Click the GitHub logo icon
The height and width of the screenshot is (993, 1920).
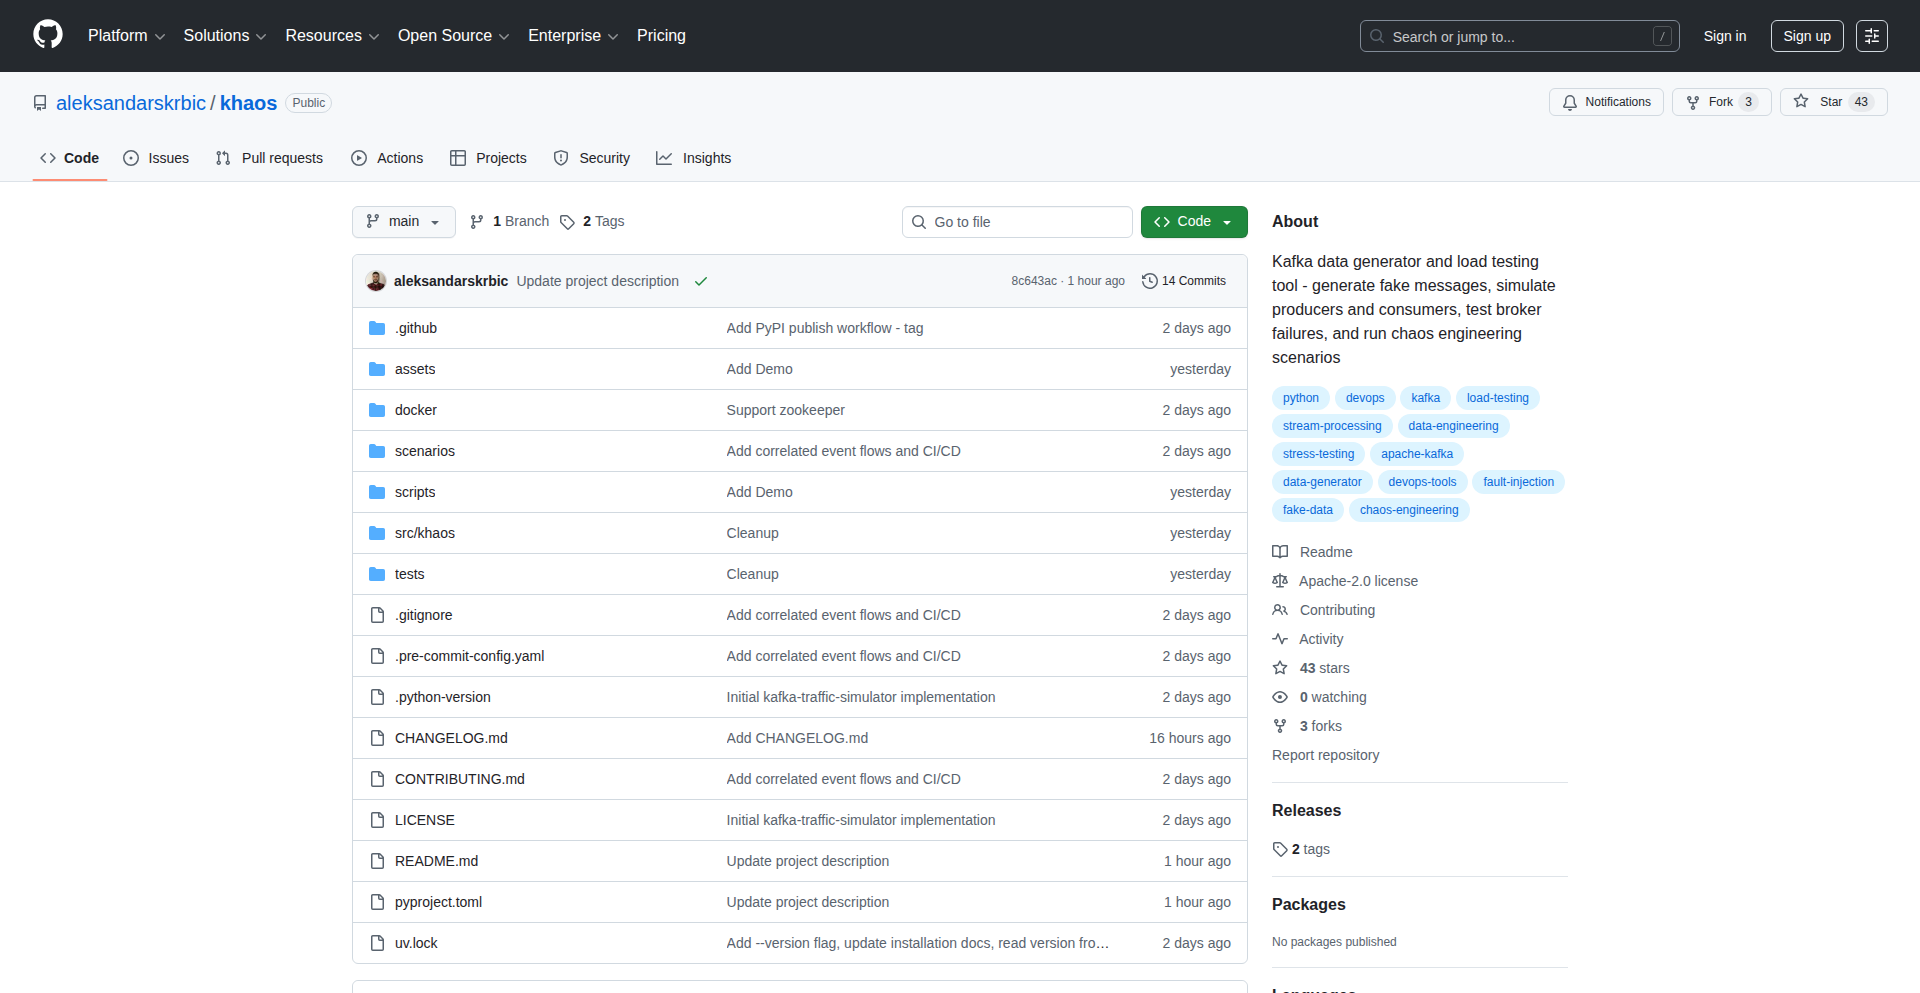coord(47,35)
